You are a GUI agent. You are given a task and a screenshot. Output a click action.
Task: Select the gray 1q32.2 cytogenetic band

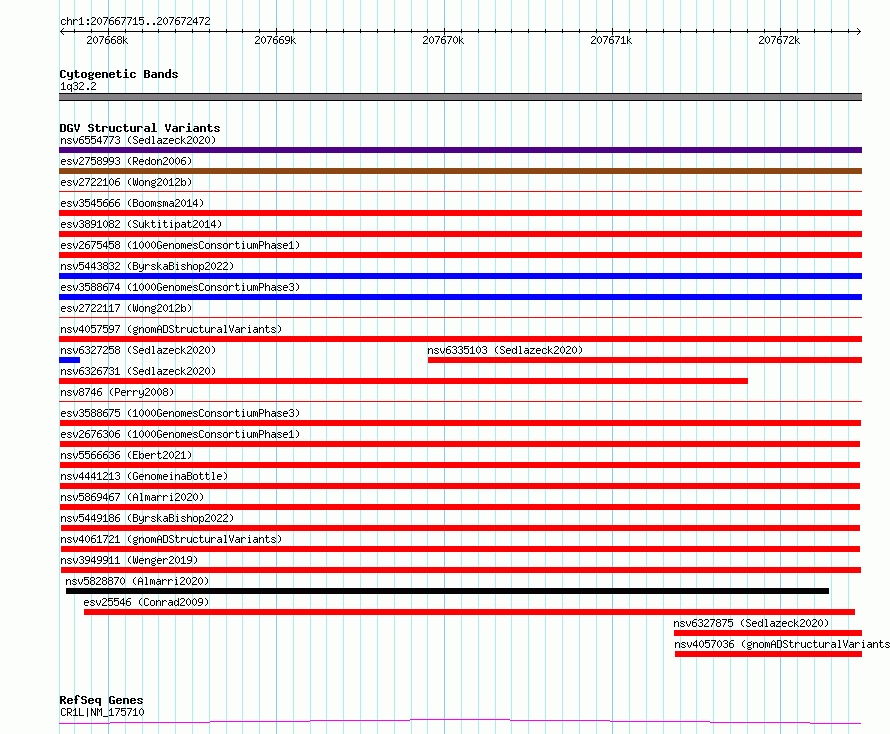tap(460, 97)
